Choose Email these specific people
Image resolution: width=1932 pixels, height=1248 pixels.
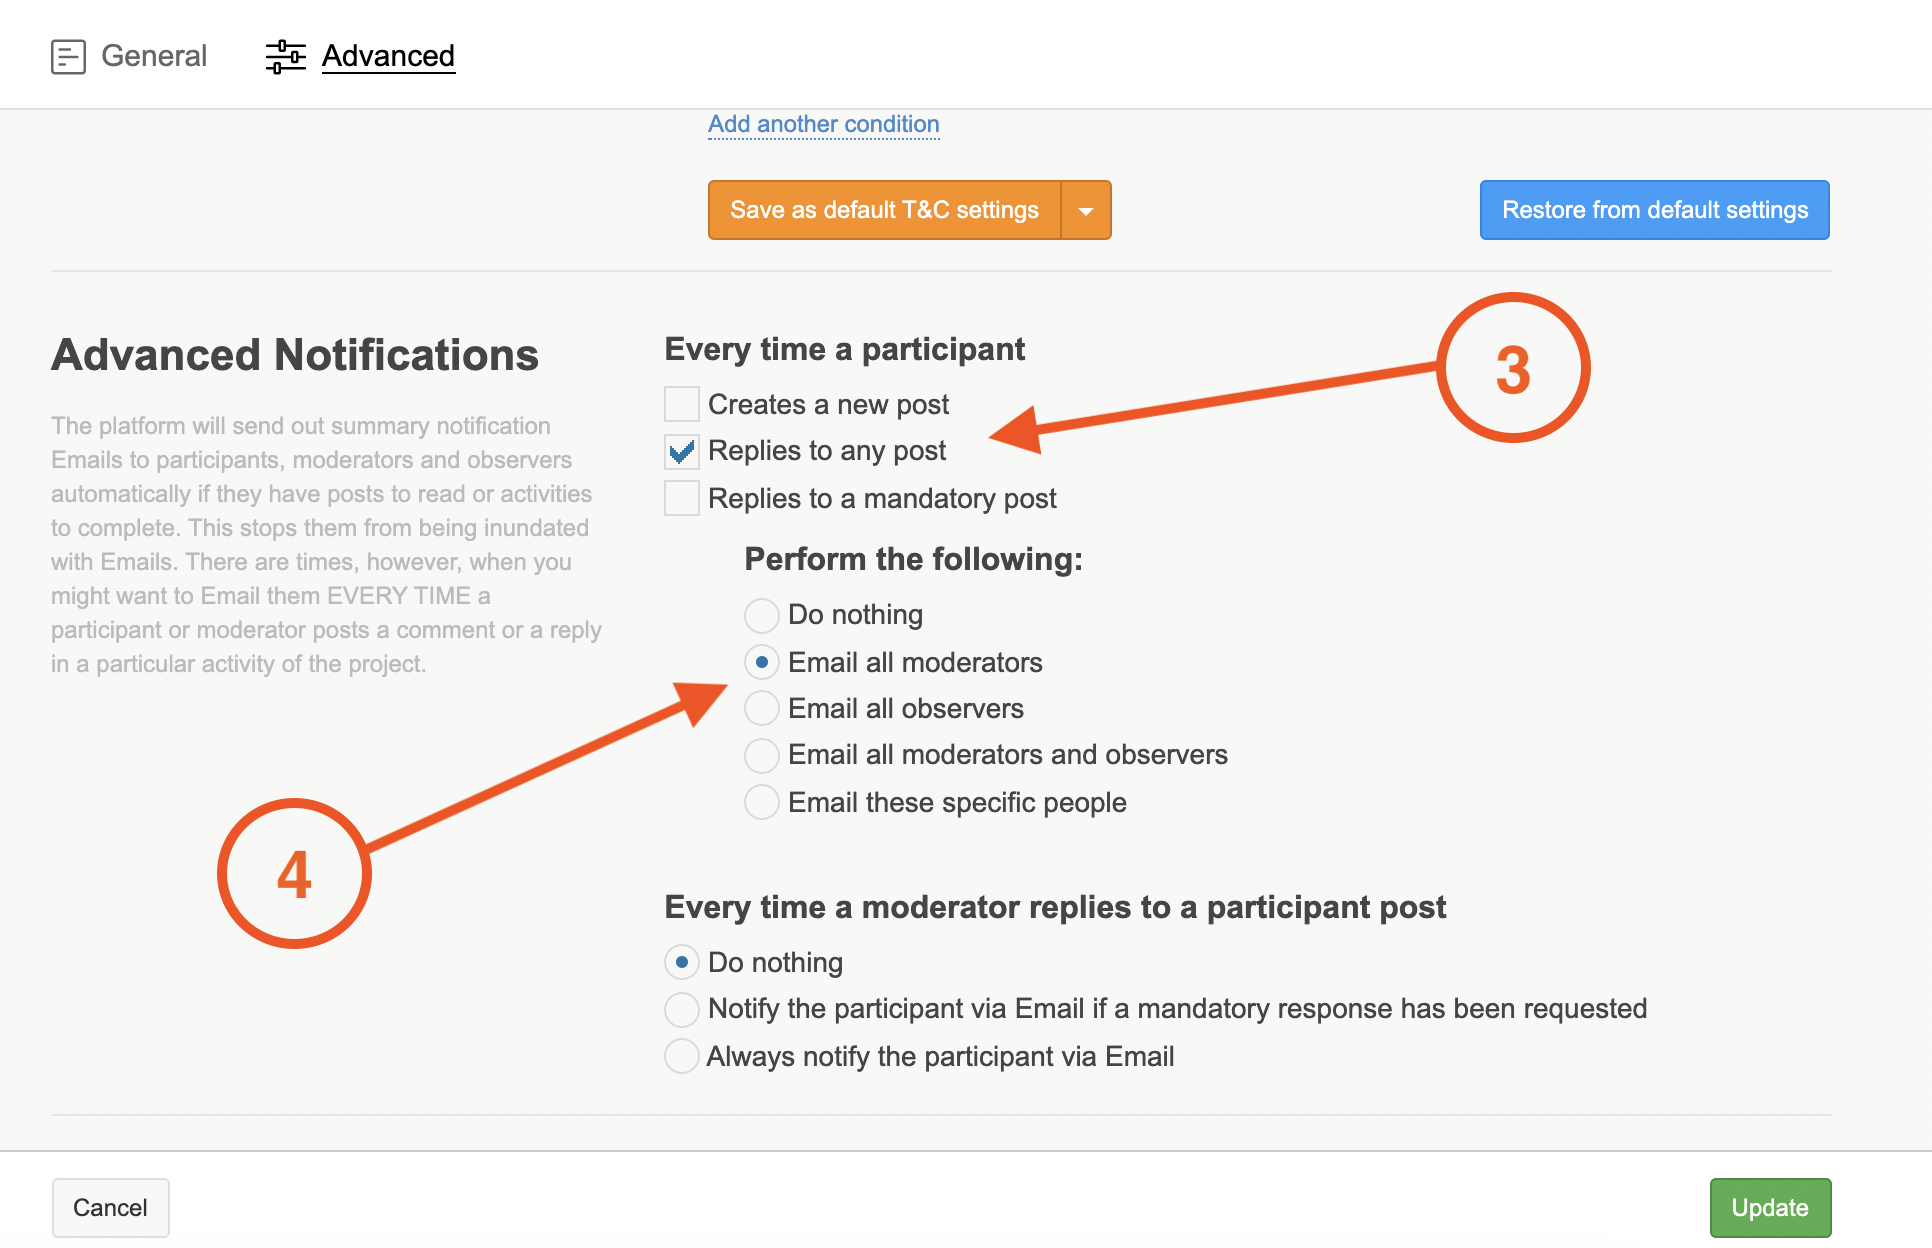tap(762, 802)
